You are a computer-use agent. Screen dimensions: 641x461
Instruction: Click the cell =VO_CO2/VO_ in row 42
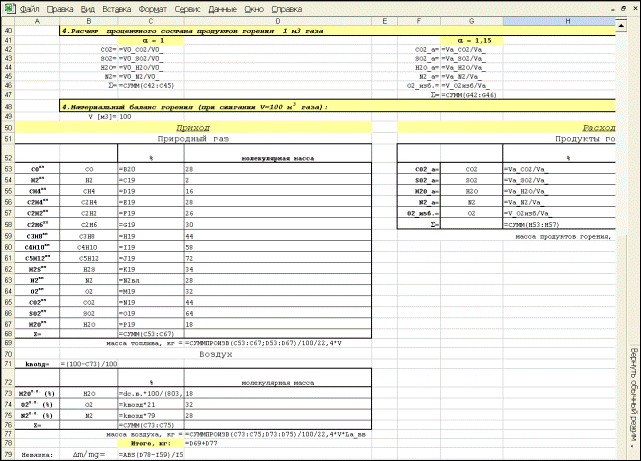(151, 50)
